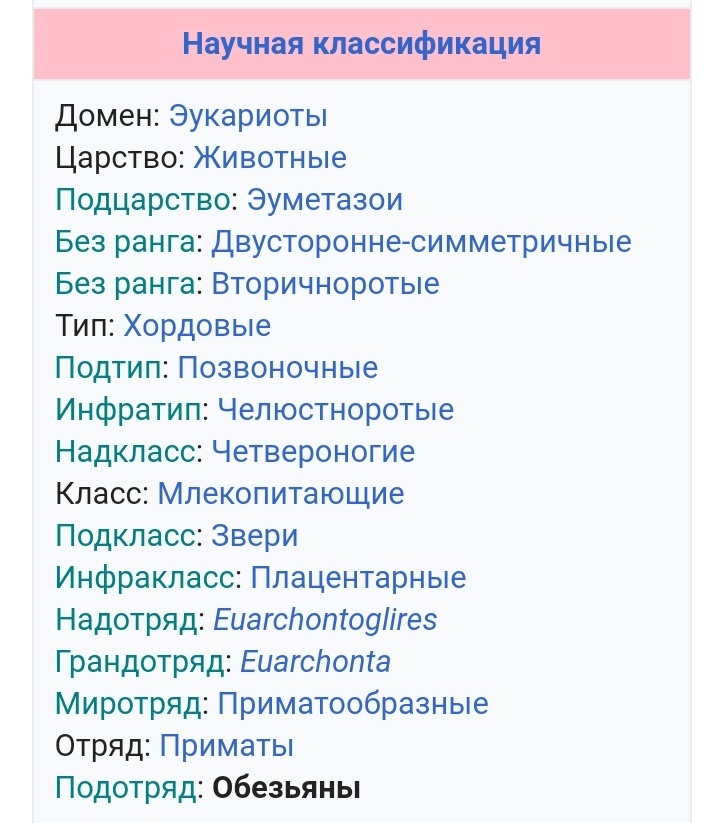Open the Euarchontoglires superorder link
This screenshot has width=720, height=823.
point(325,620)
